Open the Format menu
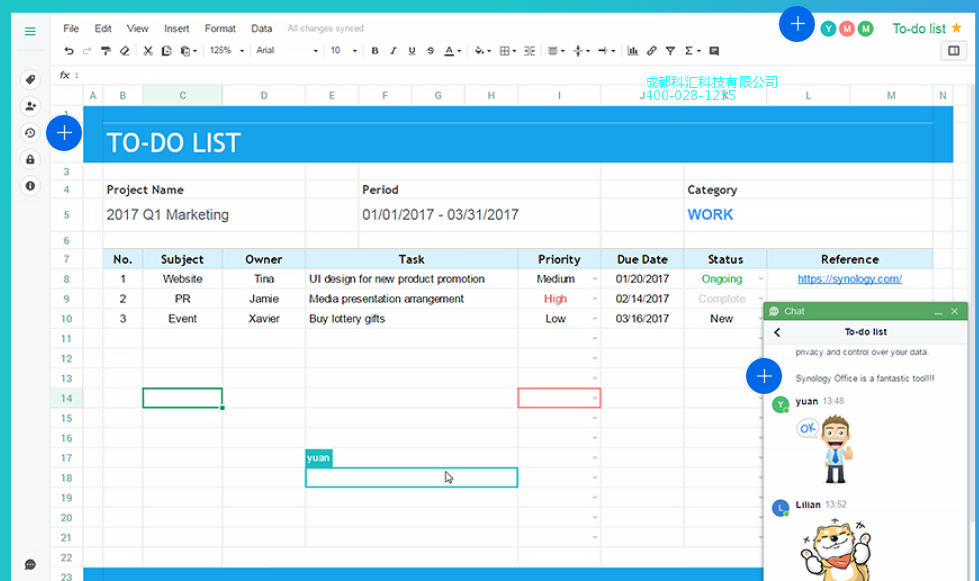979x581 pixels. 220,29
